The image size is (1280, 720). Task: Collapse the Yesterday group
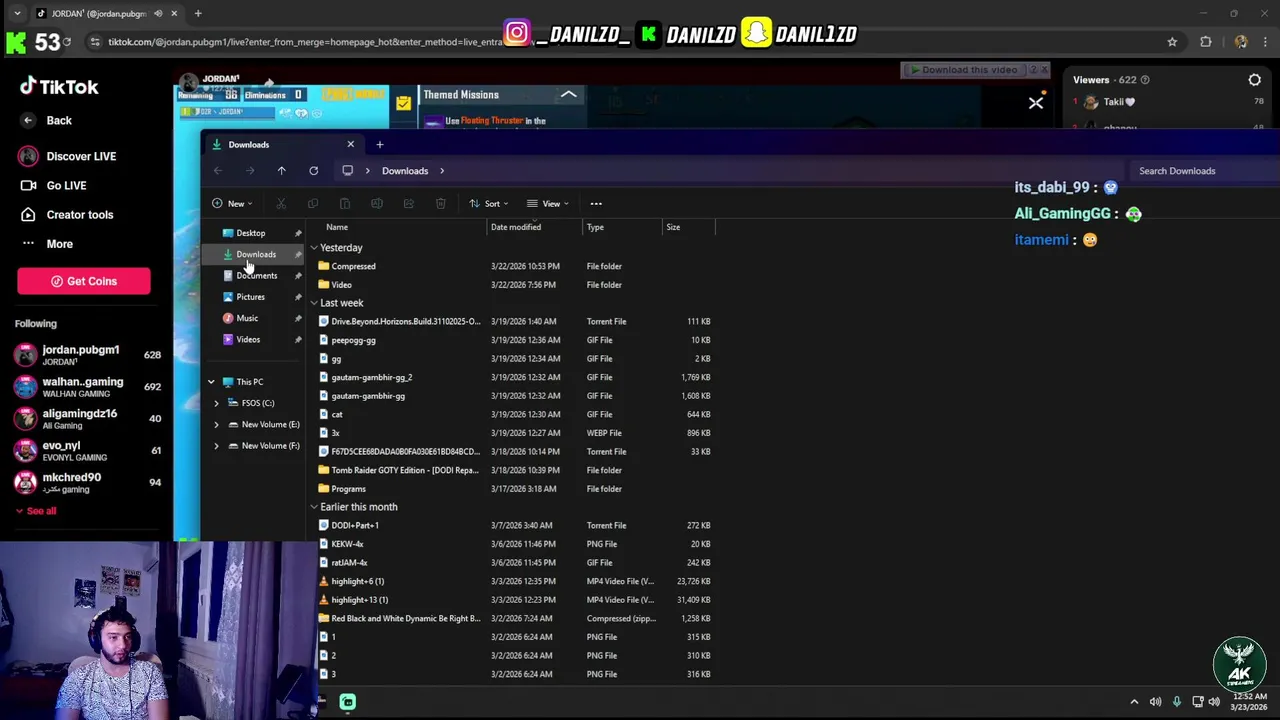tap(314, 248)
